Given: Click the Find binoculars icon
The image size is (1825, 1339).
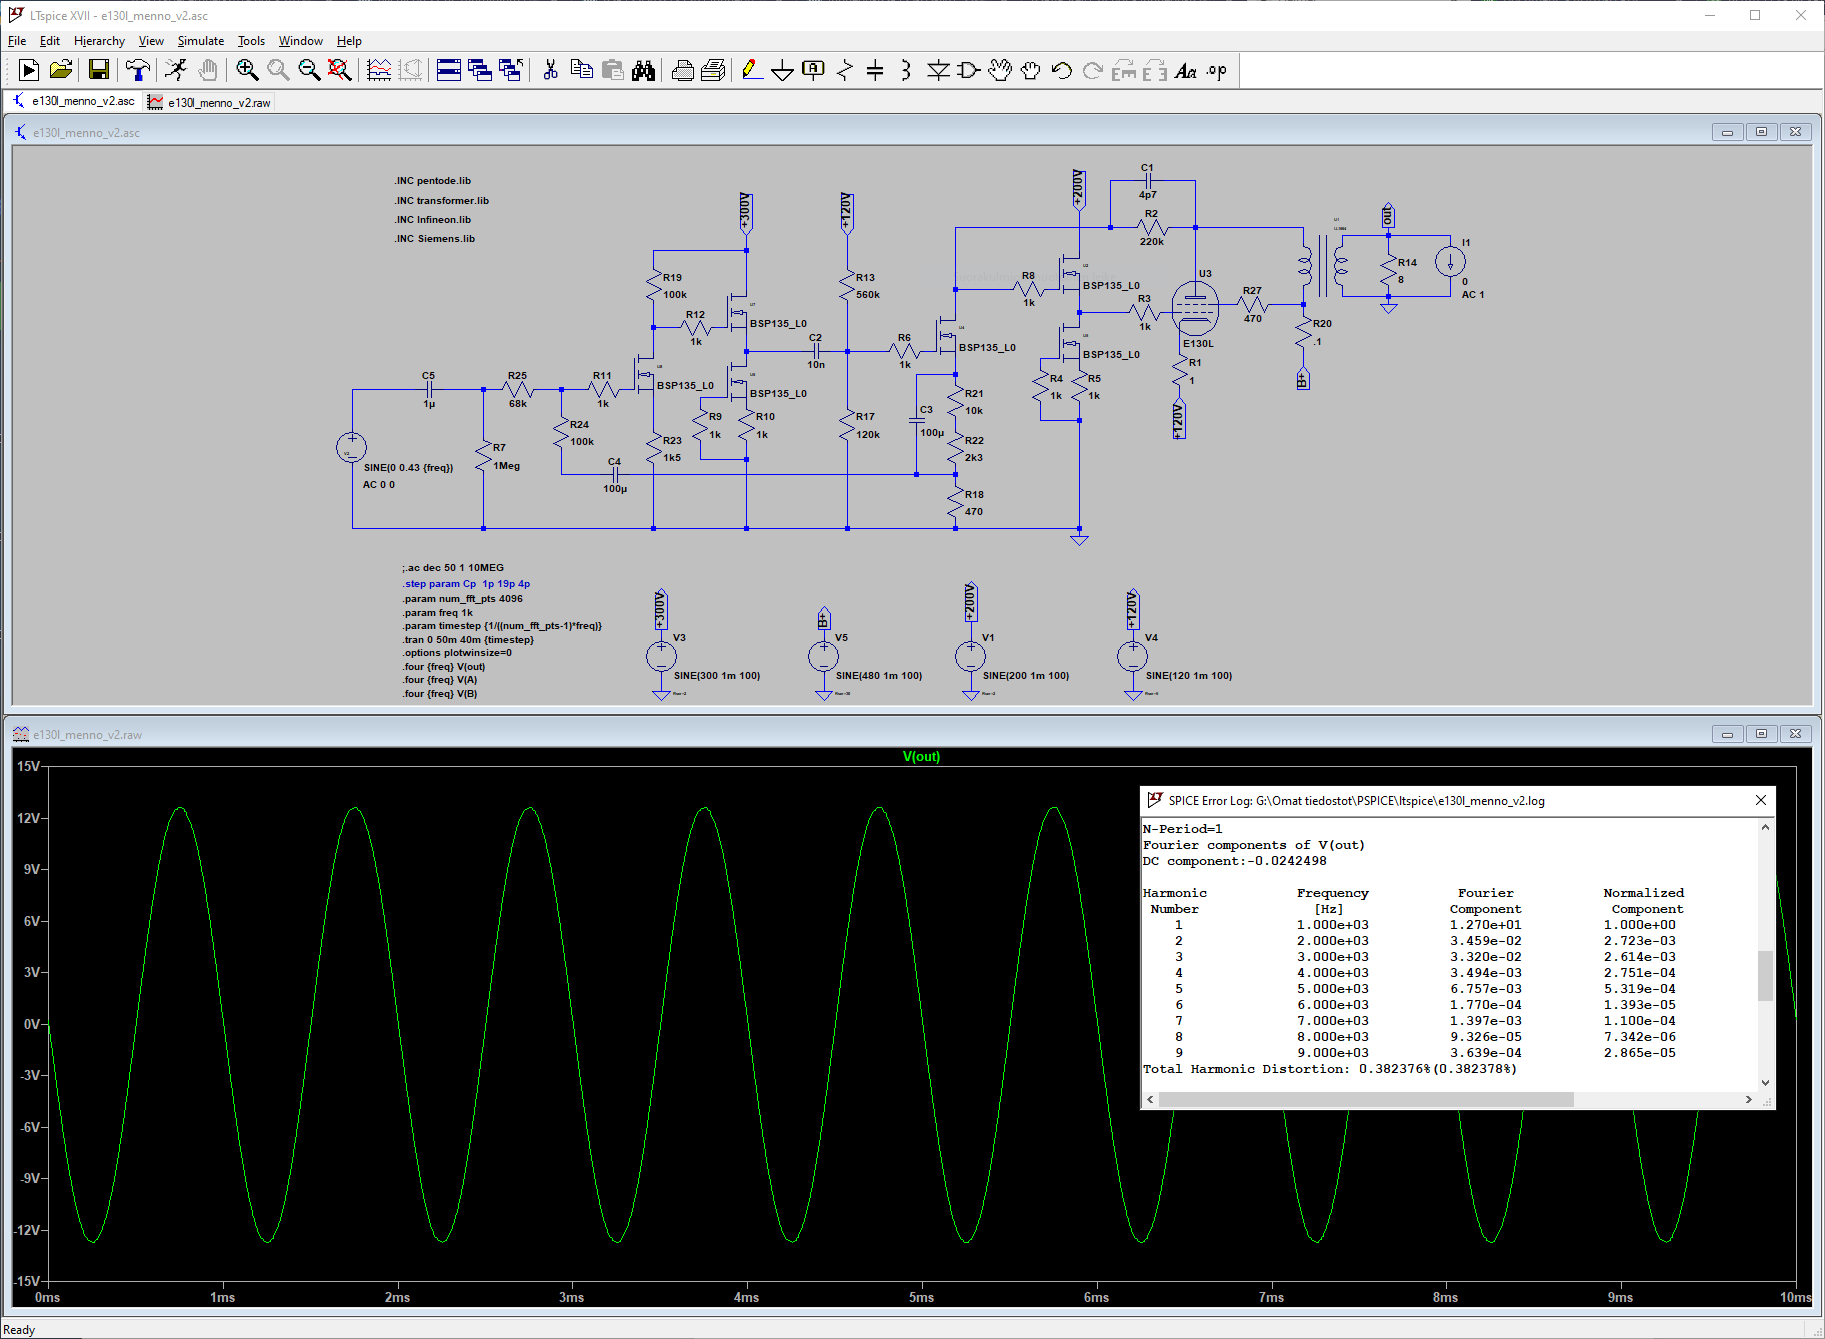Looking at the screenshot, I should pyautogui.click(x=643, y=70).
